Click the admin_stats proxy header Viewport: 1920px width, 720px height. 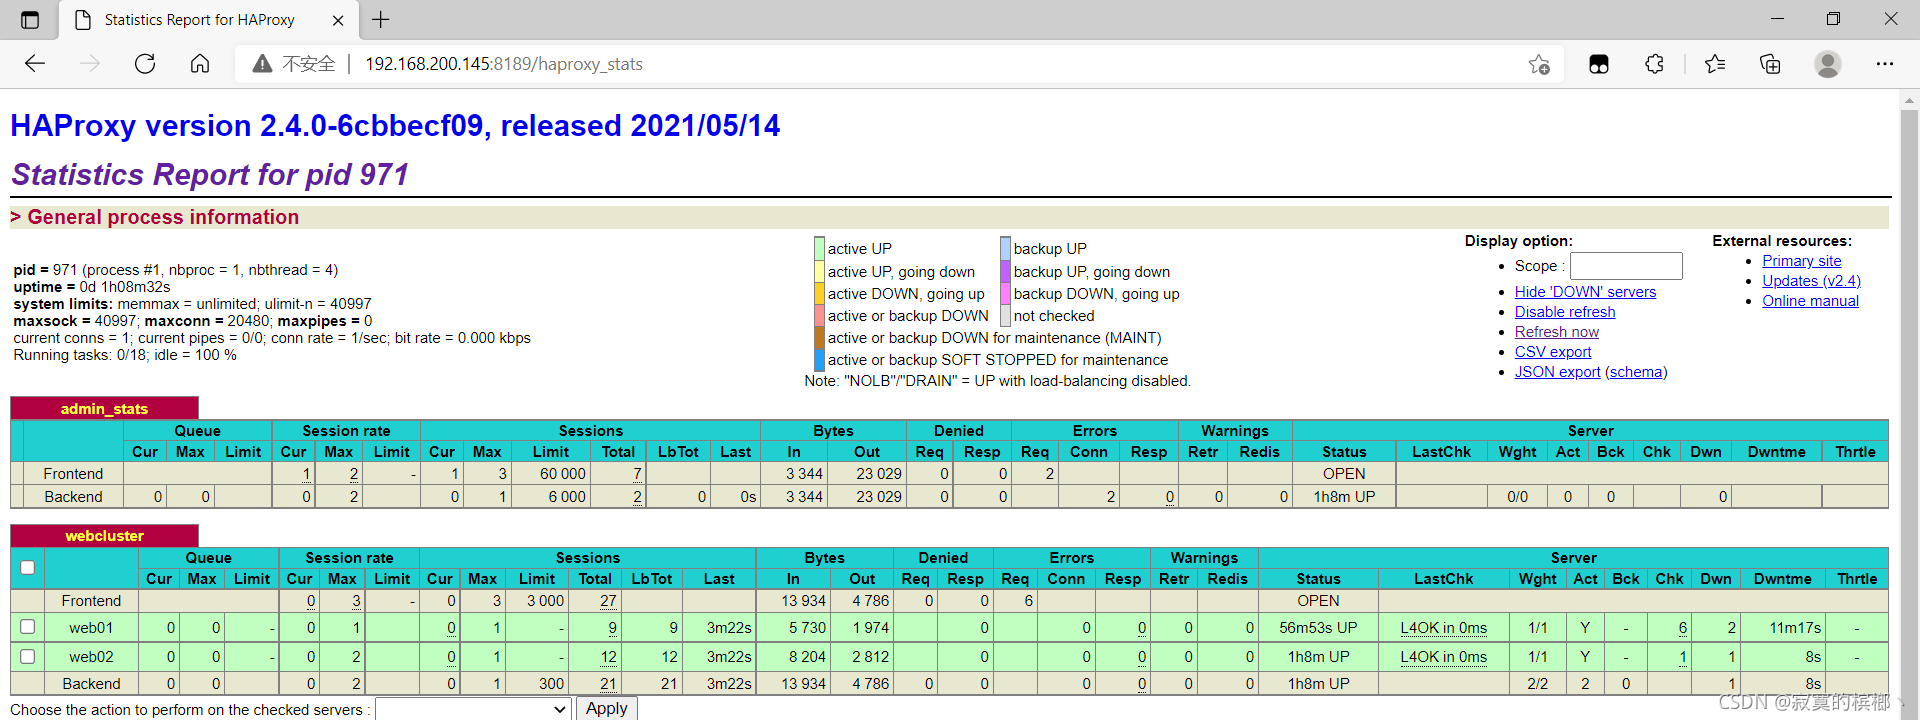[x=104, y=408]
